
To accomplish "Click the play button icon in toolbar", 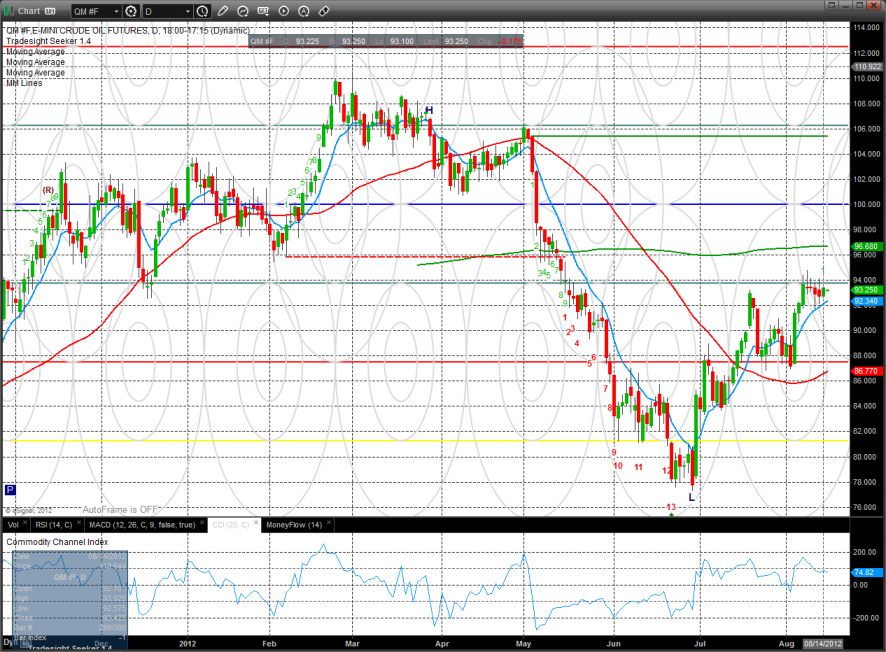I will click(283, 11).
